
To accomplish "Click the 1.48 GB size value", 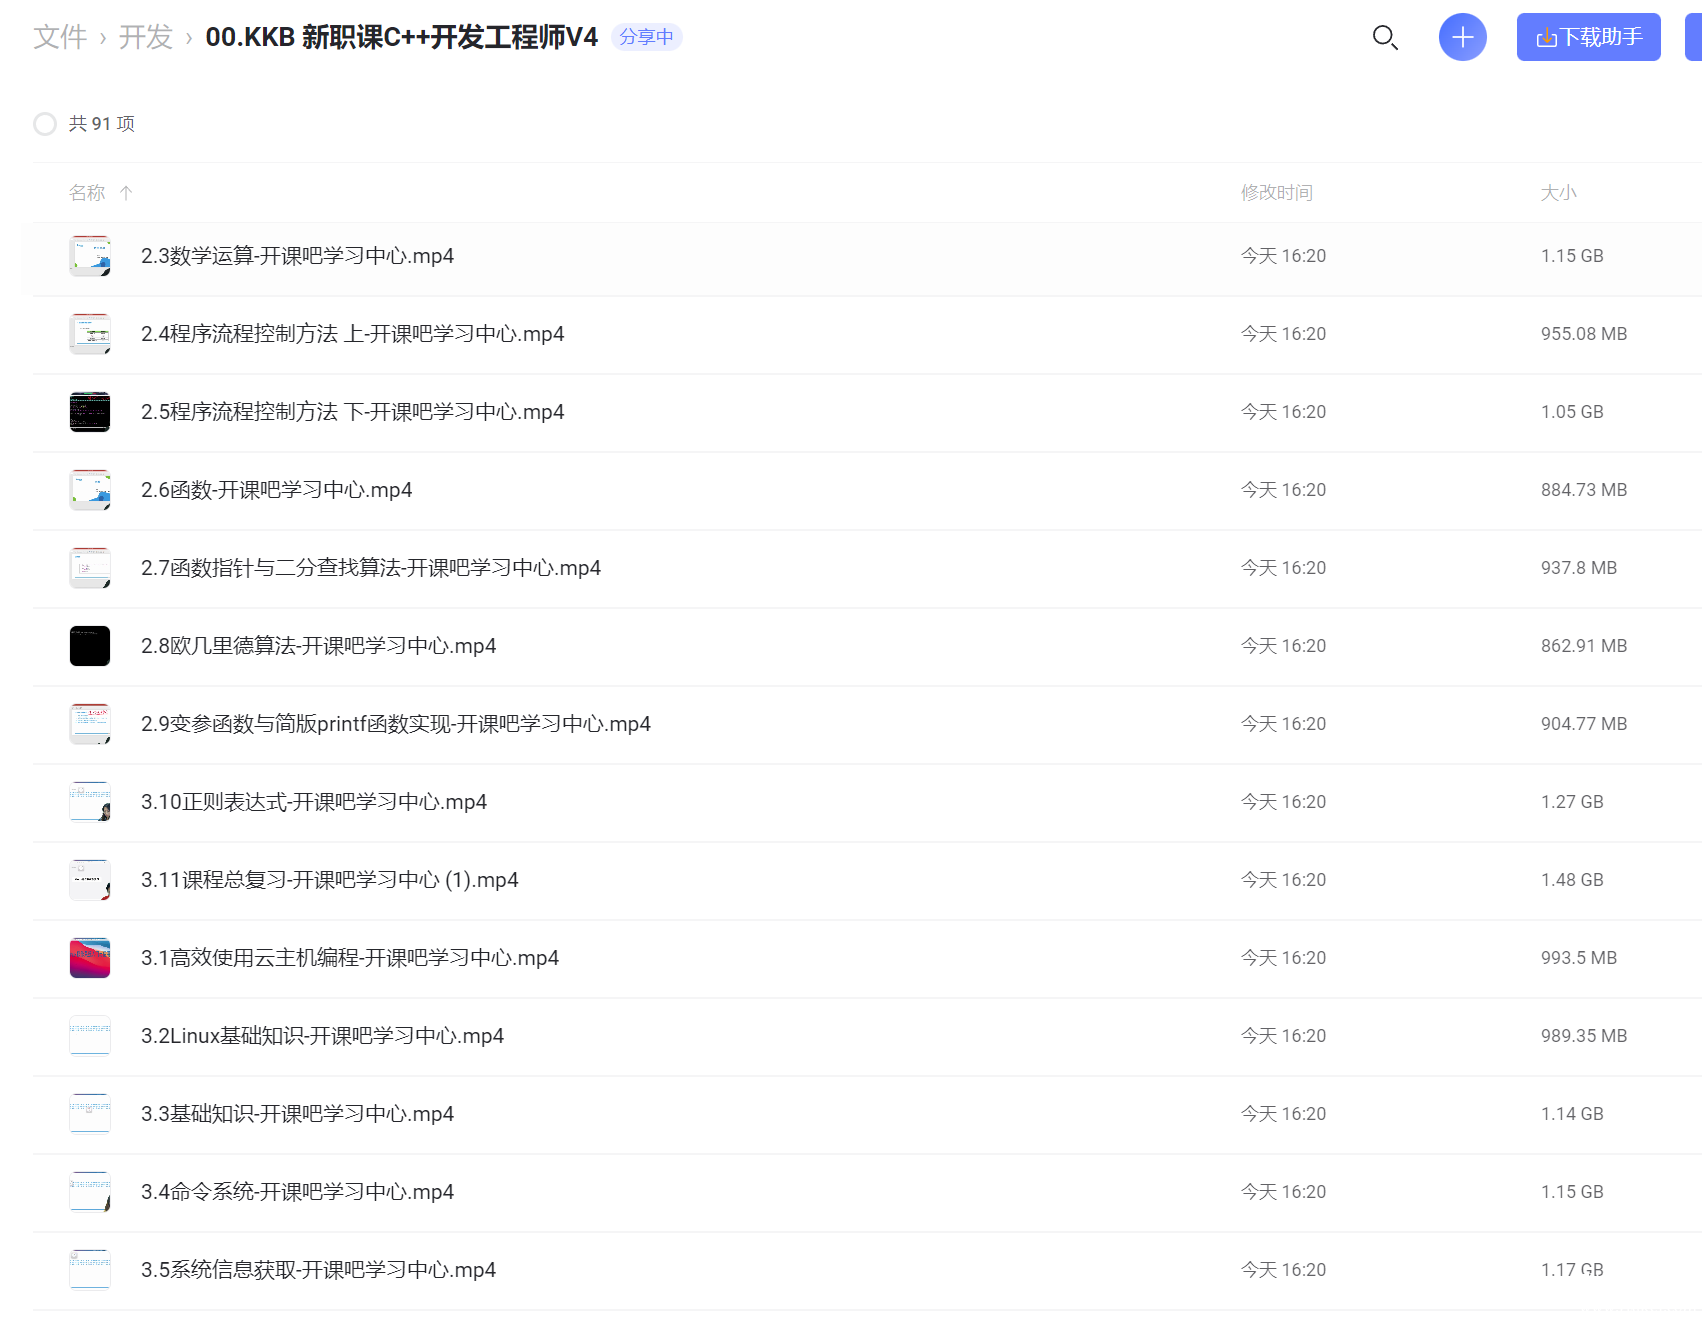I will pos(1572,880).
